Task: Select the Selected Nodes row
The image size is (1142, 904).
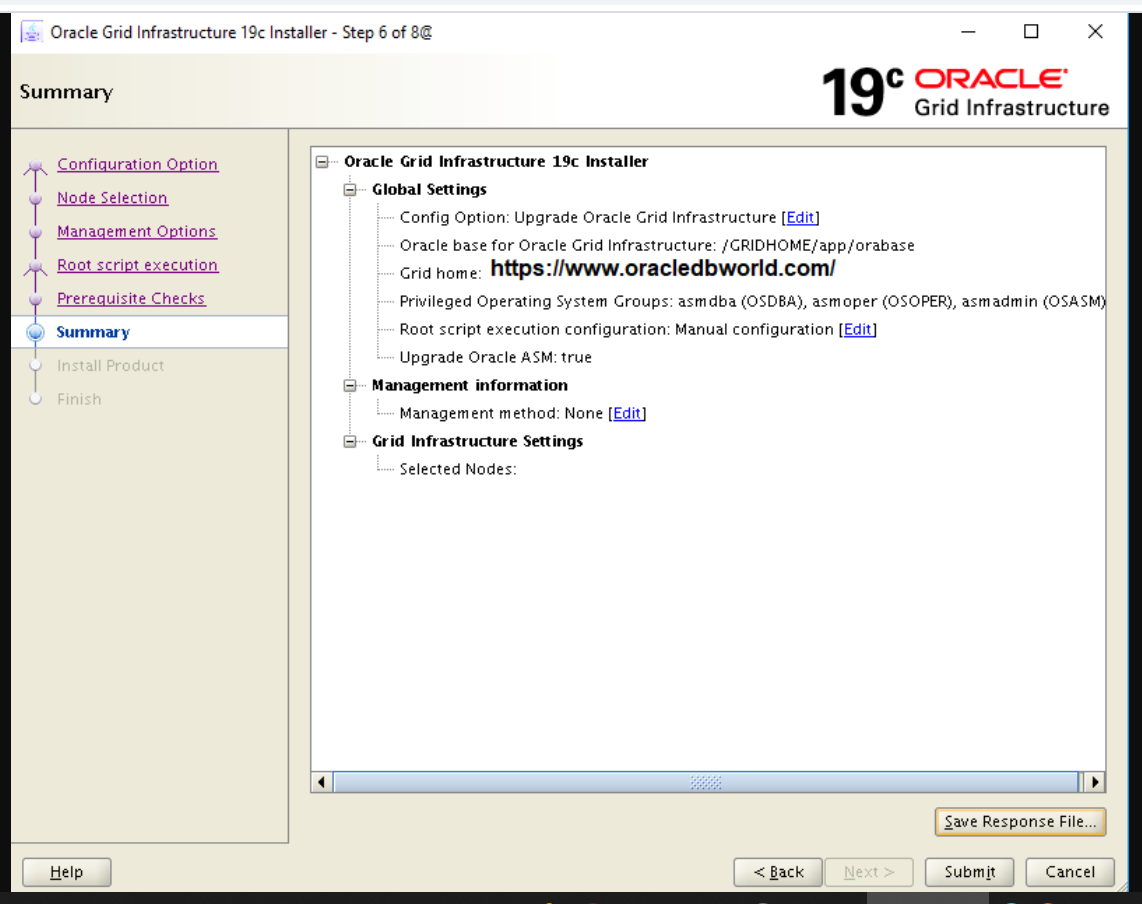Action: pyautogui.click(x=457, y=469)
